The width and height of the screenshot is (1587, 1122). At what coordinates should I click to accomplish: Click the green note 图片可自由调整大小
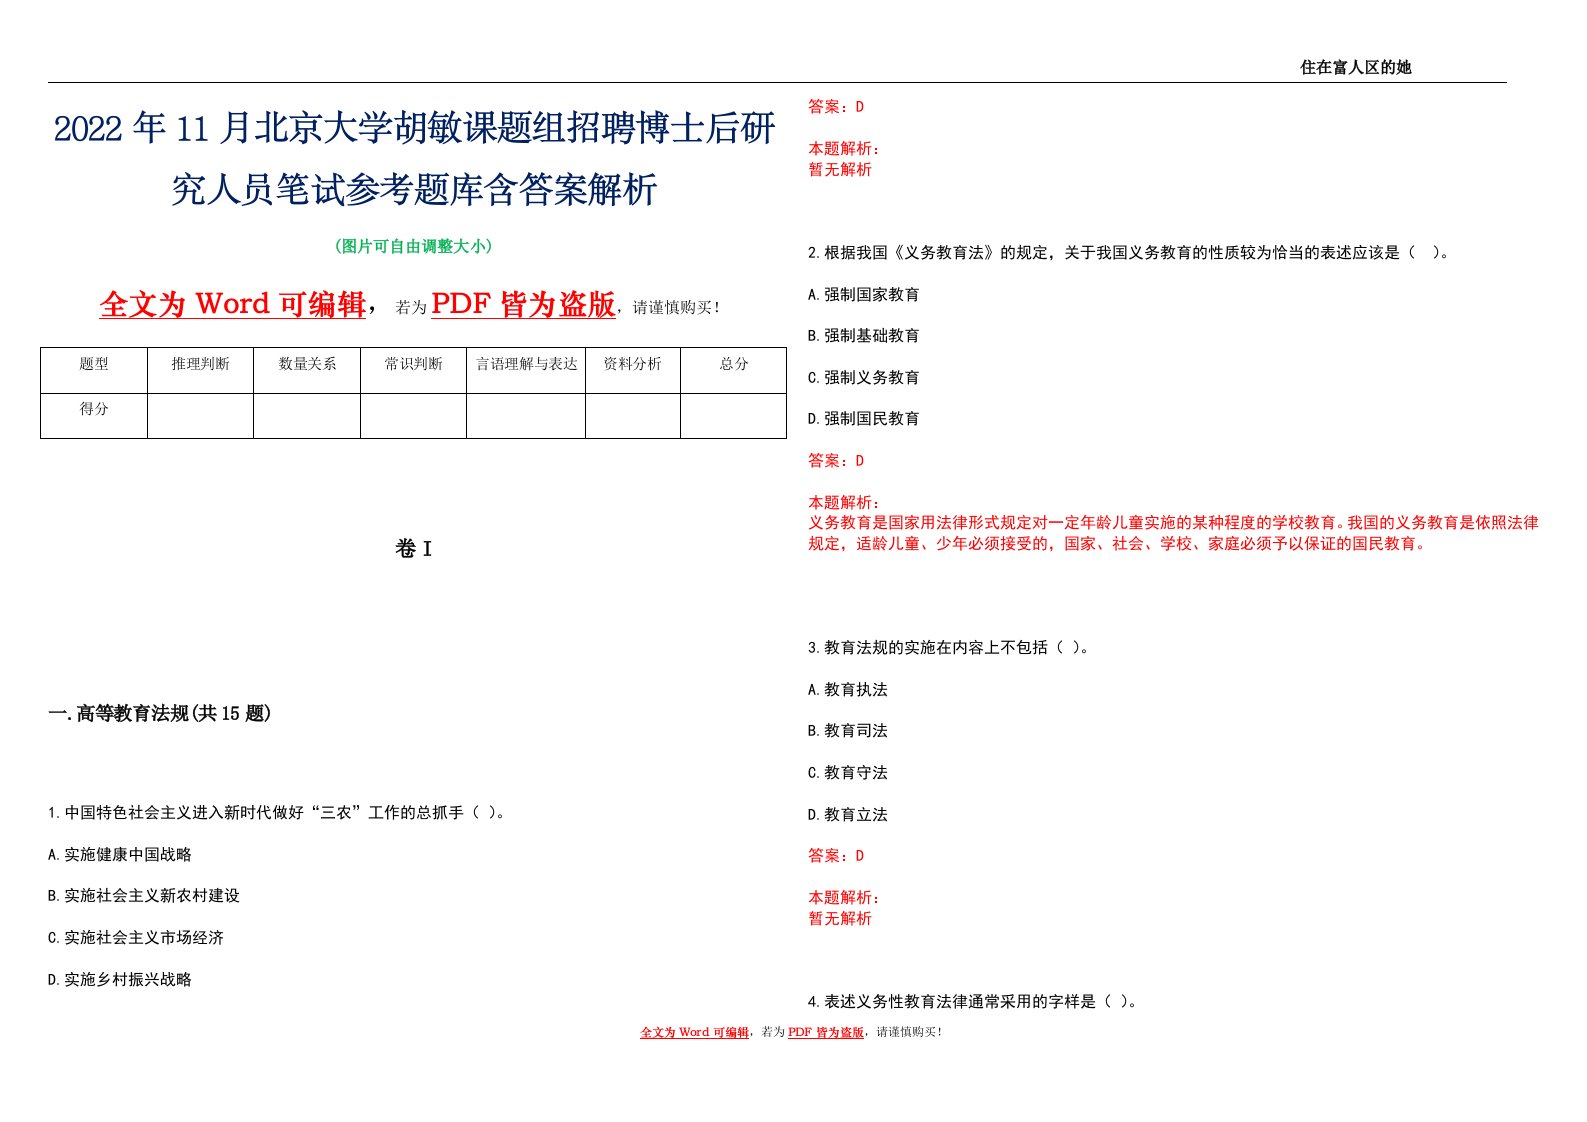click(413, 246)
